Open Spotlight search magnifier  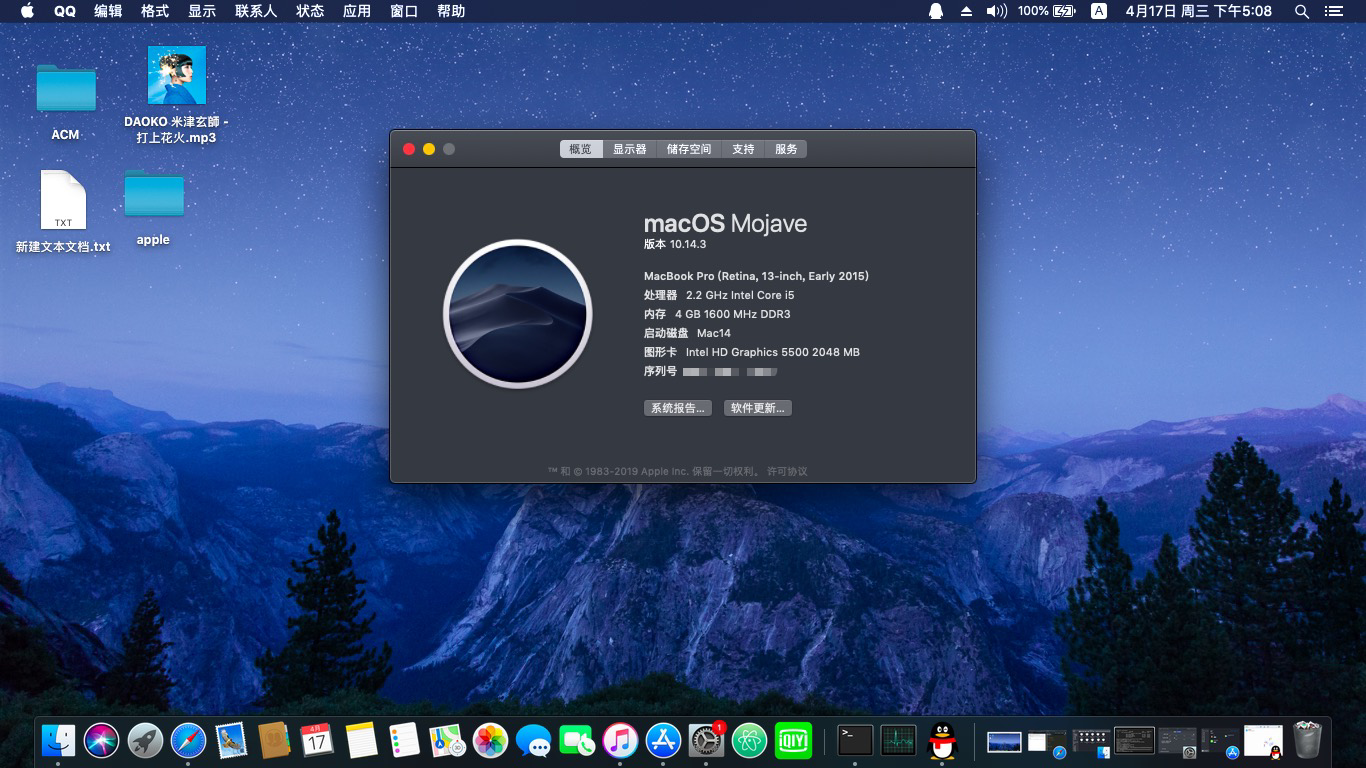click(x=1302, y=11)
